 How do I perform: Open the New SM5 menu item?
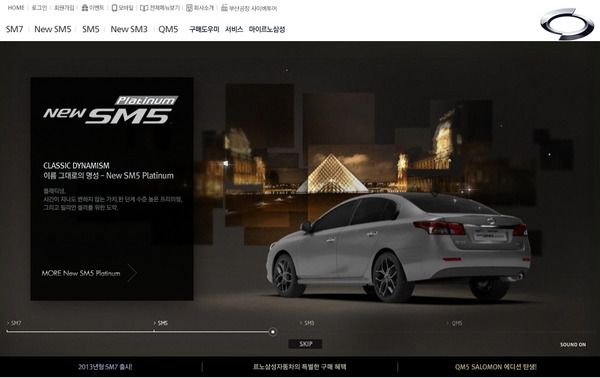coord(53,29)
